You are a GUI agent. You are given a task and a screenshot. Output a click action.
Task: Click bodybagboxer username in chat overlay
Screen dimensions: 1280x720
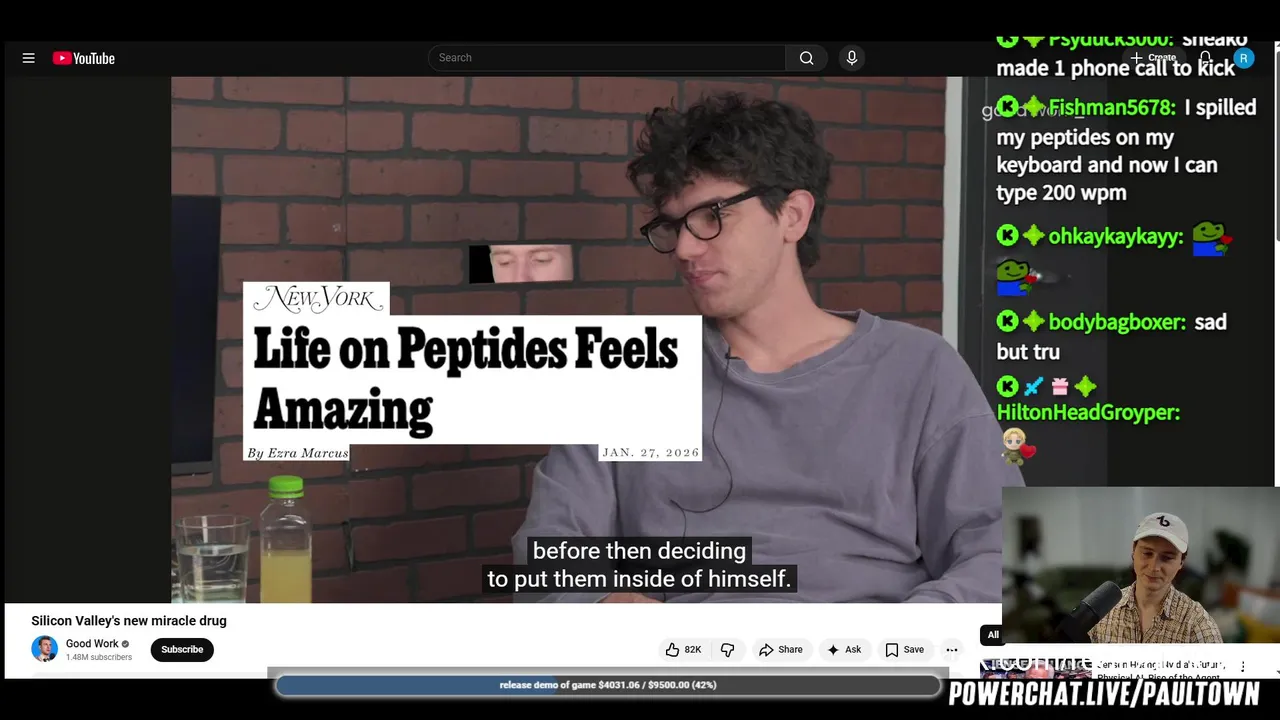1117,322
